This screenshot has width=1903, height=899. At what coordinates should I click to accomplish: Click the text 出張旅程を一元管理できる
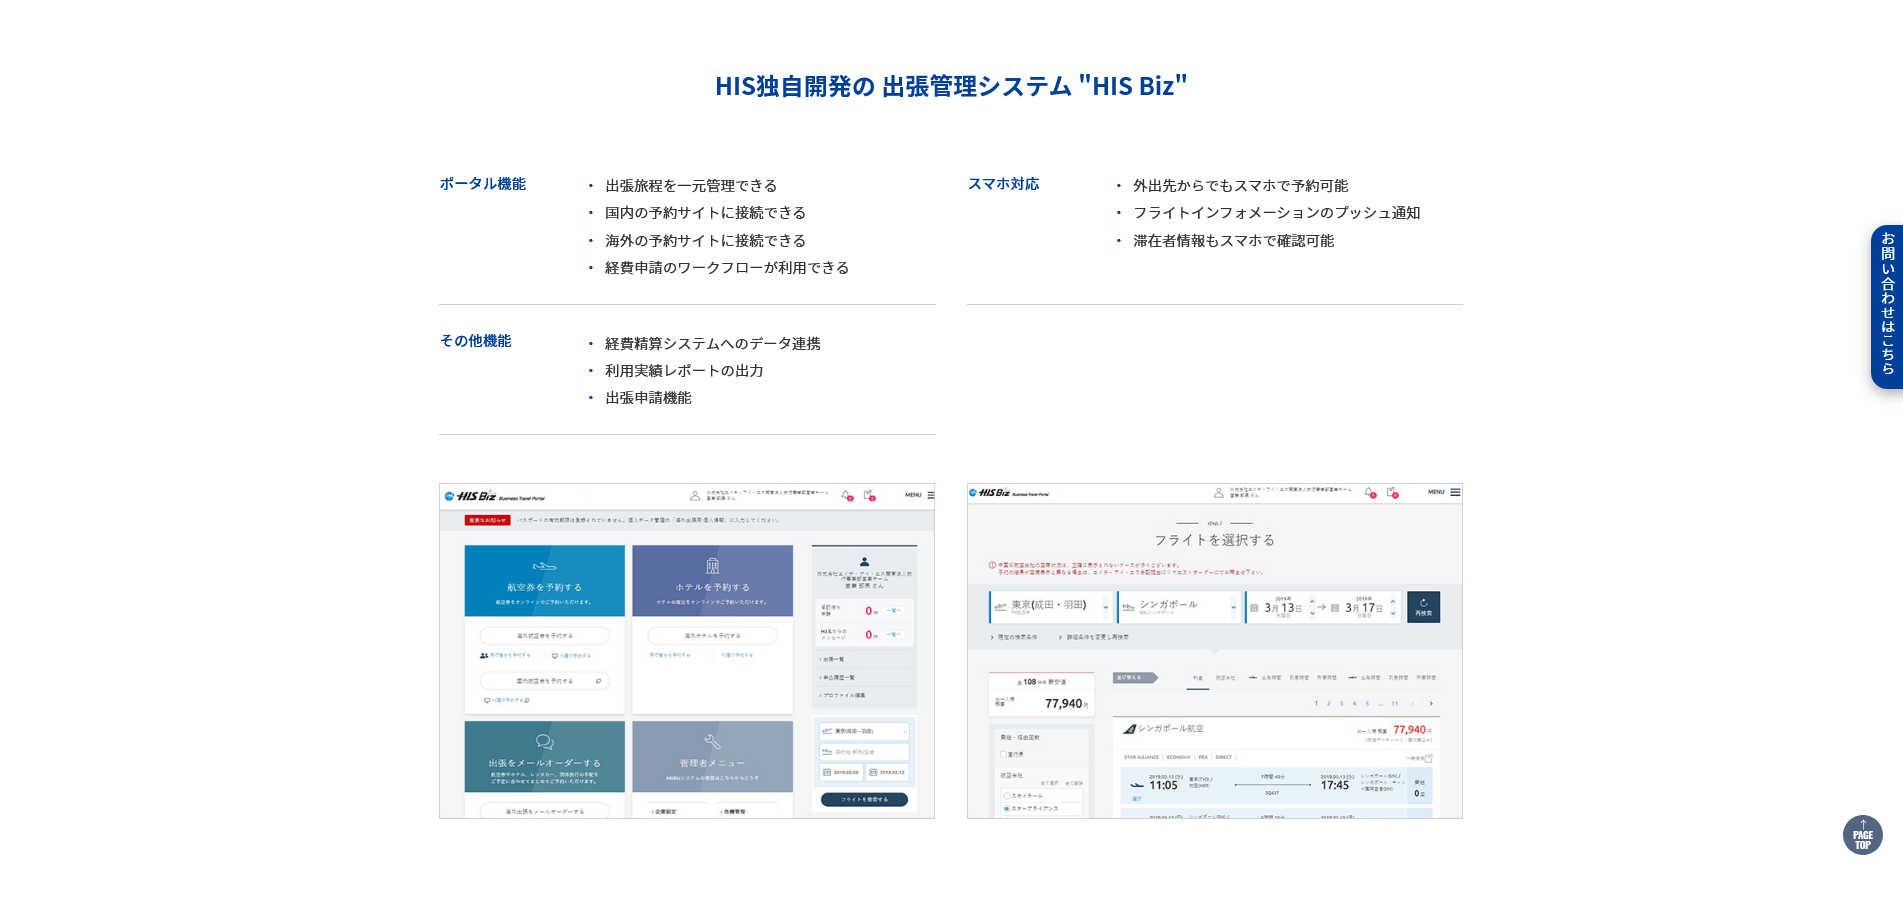coord(691,186)
